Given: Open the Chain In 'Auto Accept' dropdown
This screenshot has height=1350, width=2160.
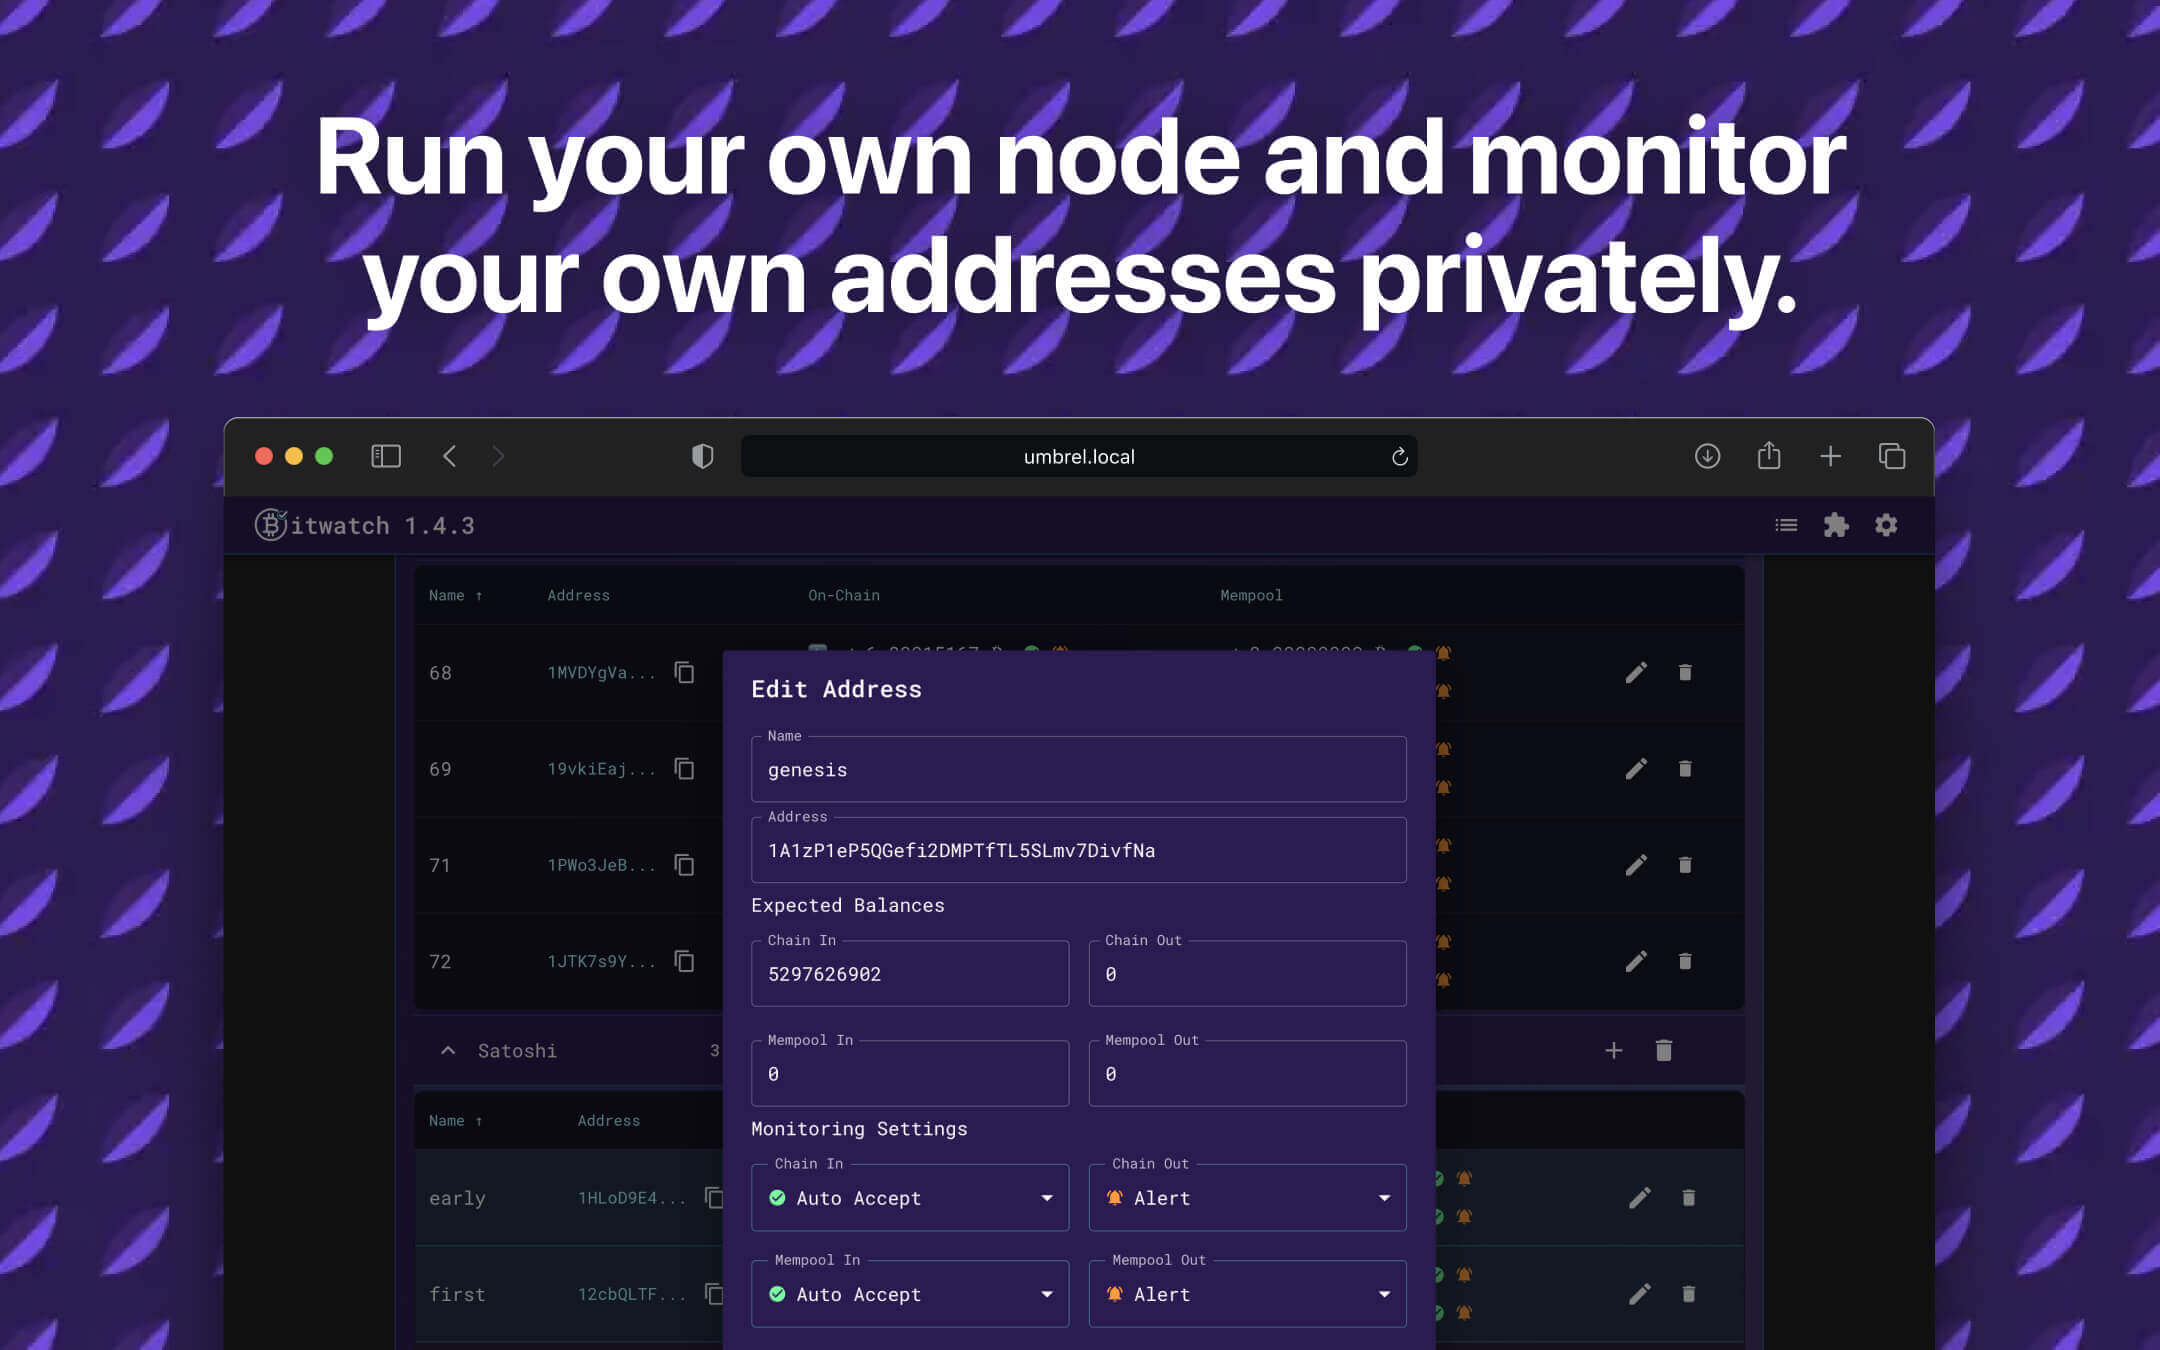Looking at the screenshot, I should tap(908, 1197).
